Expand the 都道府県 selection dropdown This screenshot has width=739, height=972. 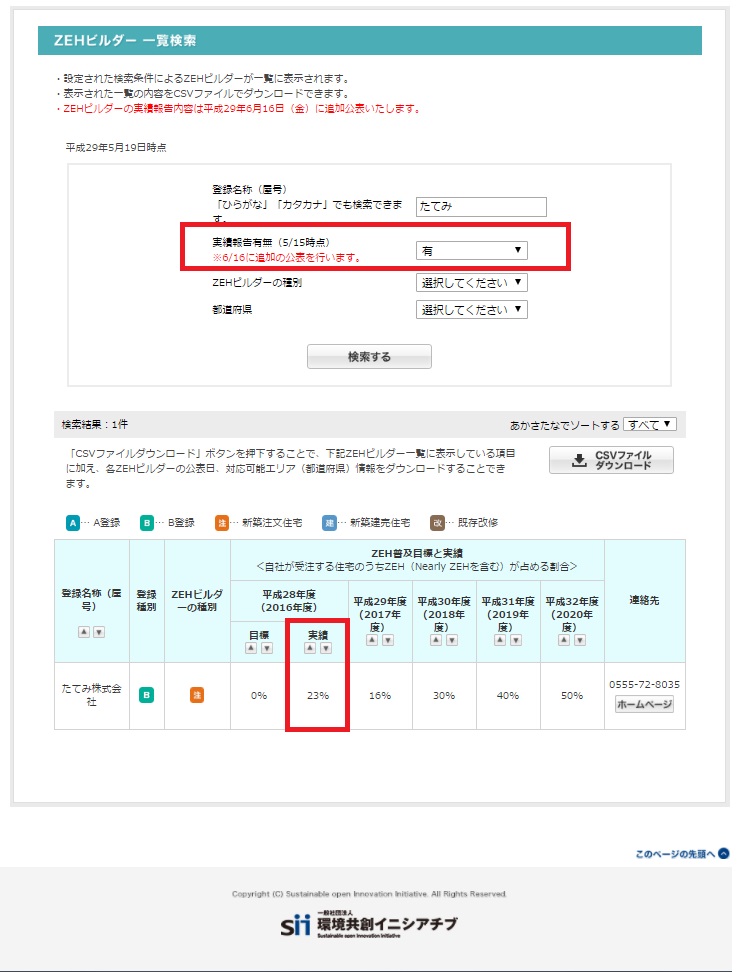pos(471,309)
